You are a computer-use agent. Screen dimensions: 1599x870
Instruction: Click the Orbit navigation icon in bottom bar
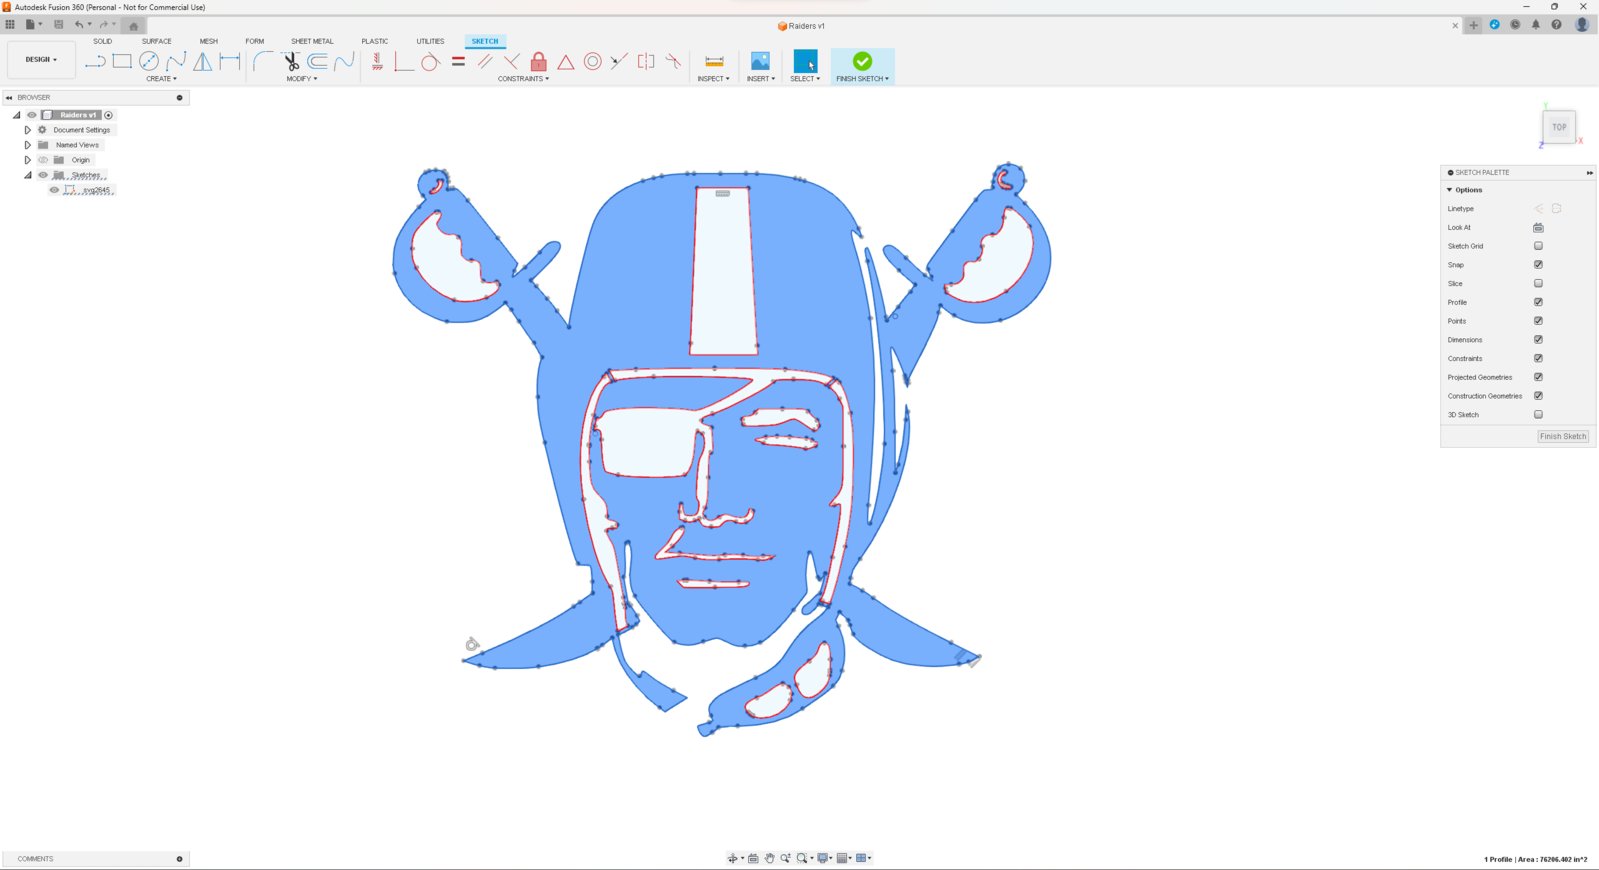[x=732, y=858]
